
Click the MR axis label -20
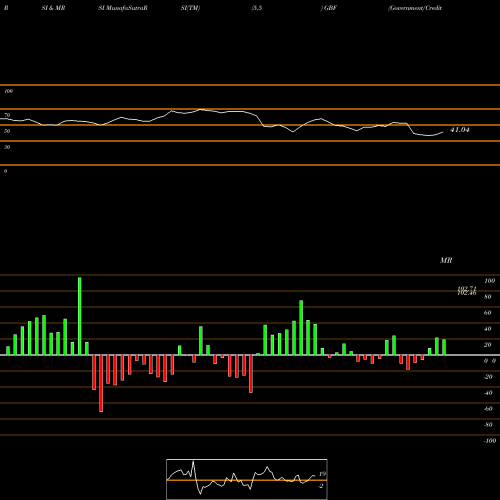488,377
